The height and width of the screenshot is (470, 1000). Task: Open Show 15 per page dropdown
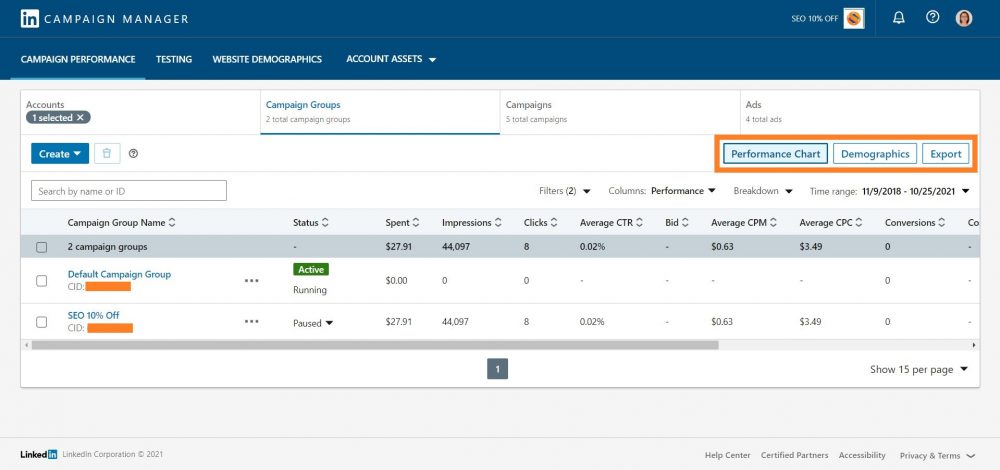click(918, 369)
